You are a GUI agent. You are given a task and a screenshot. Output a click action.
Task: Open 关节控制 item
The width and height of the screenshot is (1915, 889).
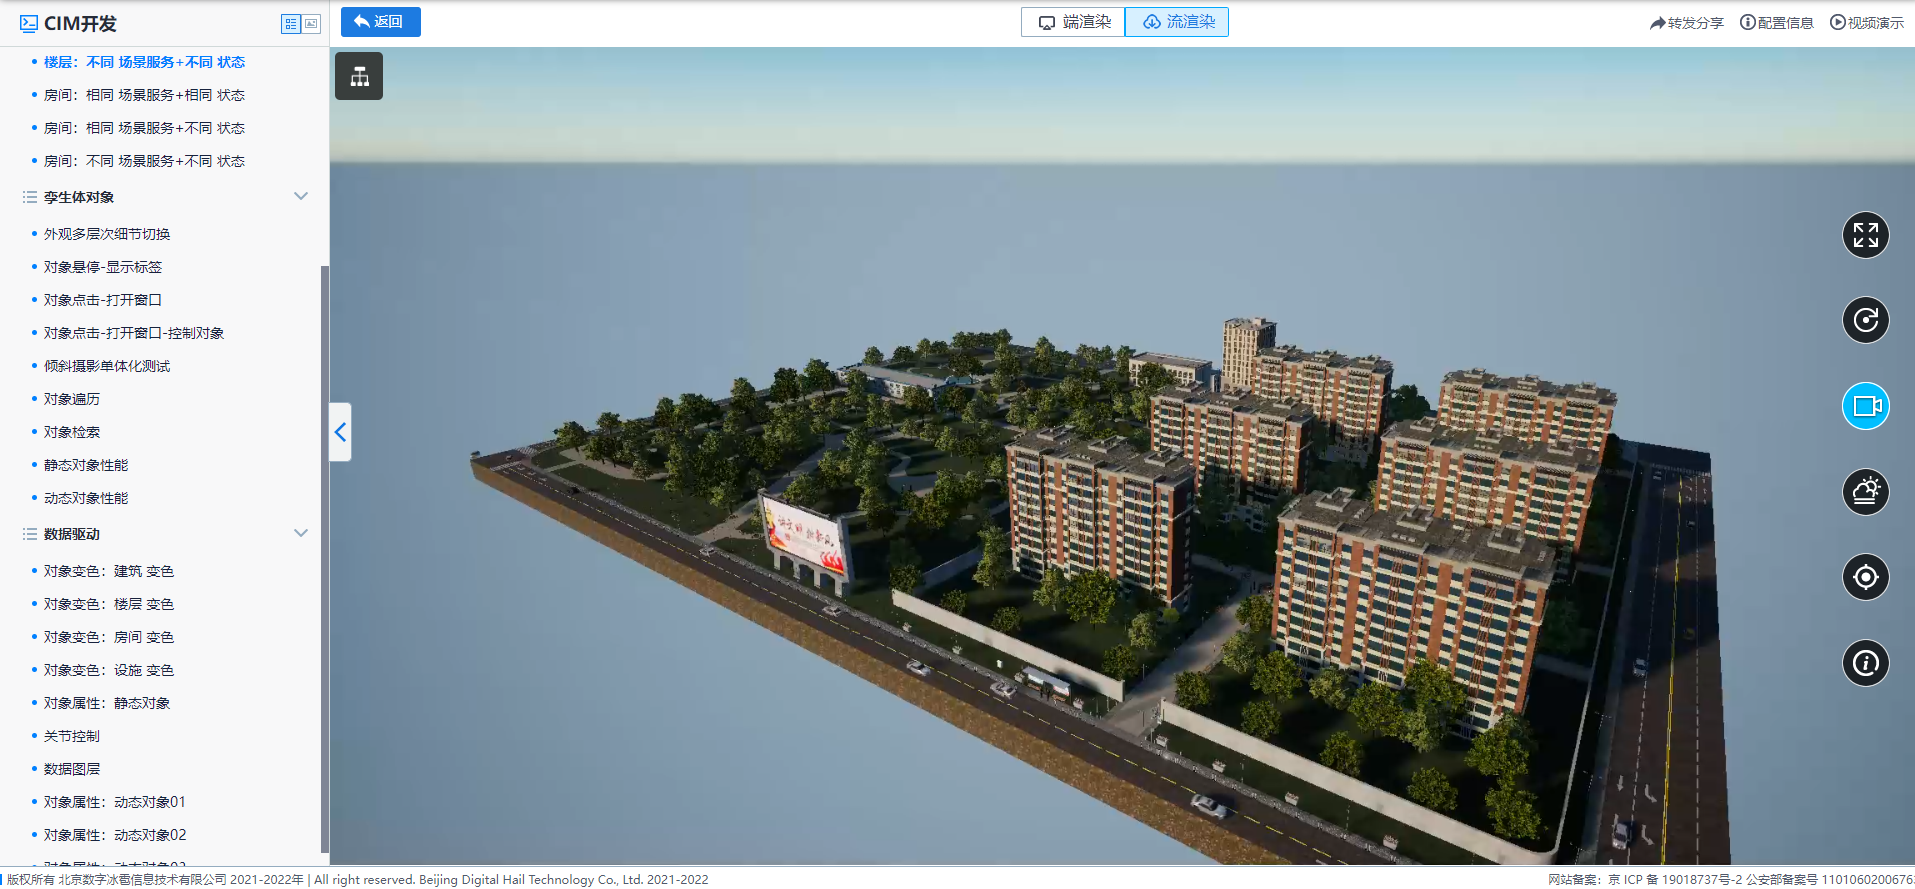(x=72, y=736)
